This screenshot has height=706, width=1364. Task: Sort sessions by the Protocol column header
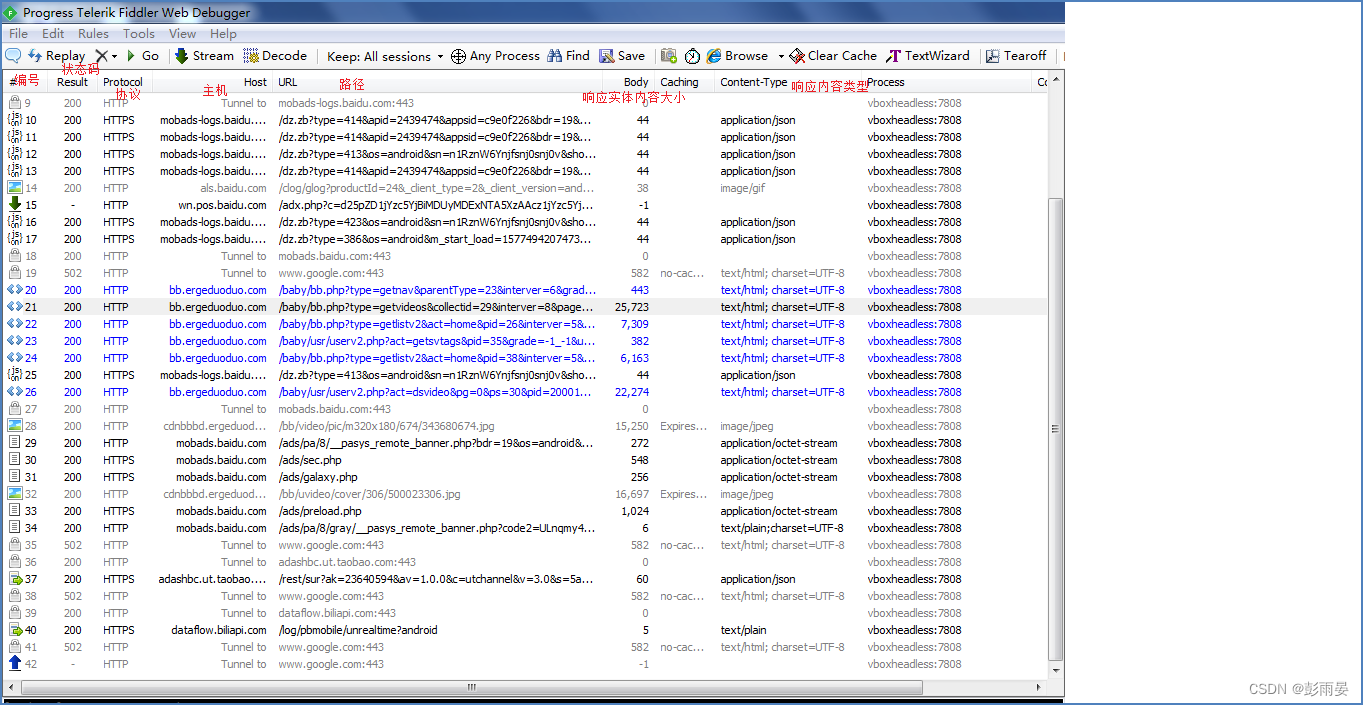click(123, 82)
